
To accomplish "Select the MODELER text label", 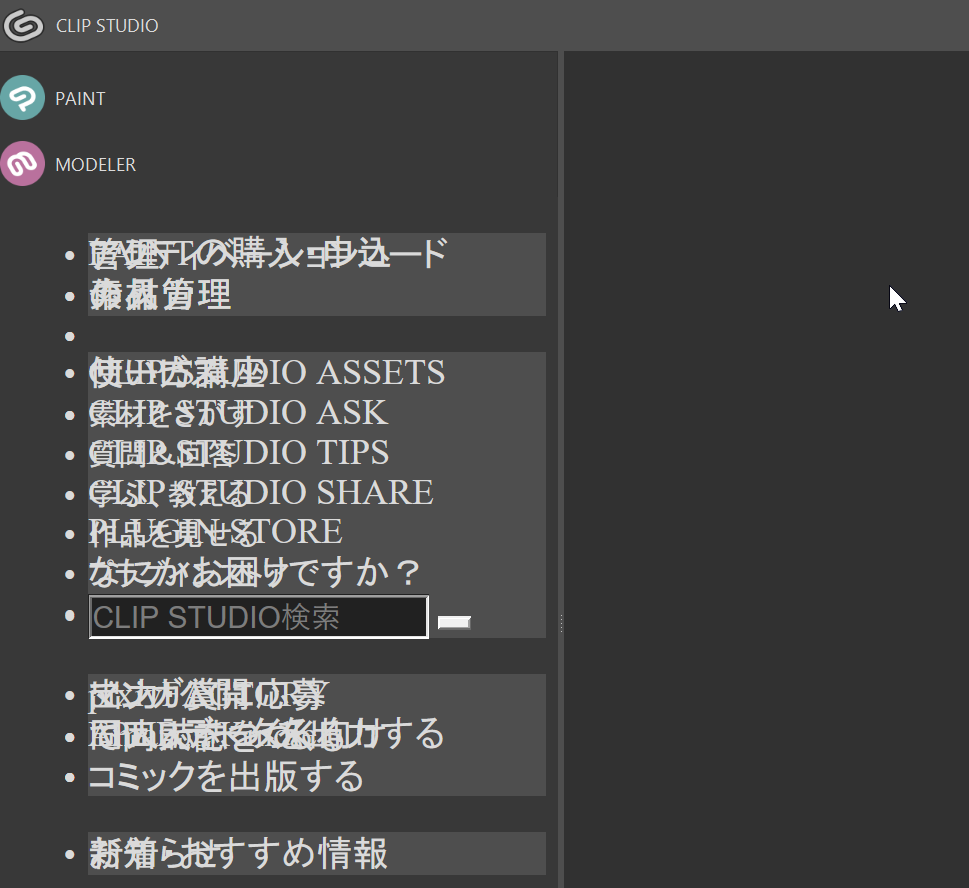I will (95, 165).
